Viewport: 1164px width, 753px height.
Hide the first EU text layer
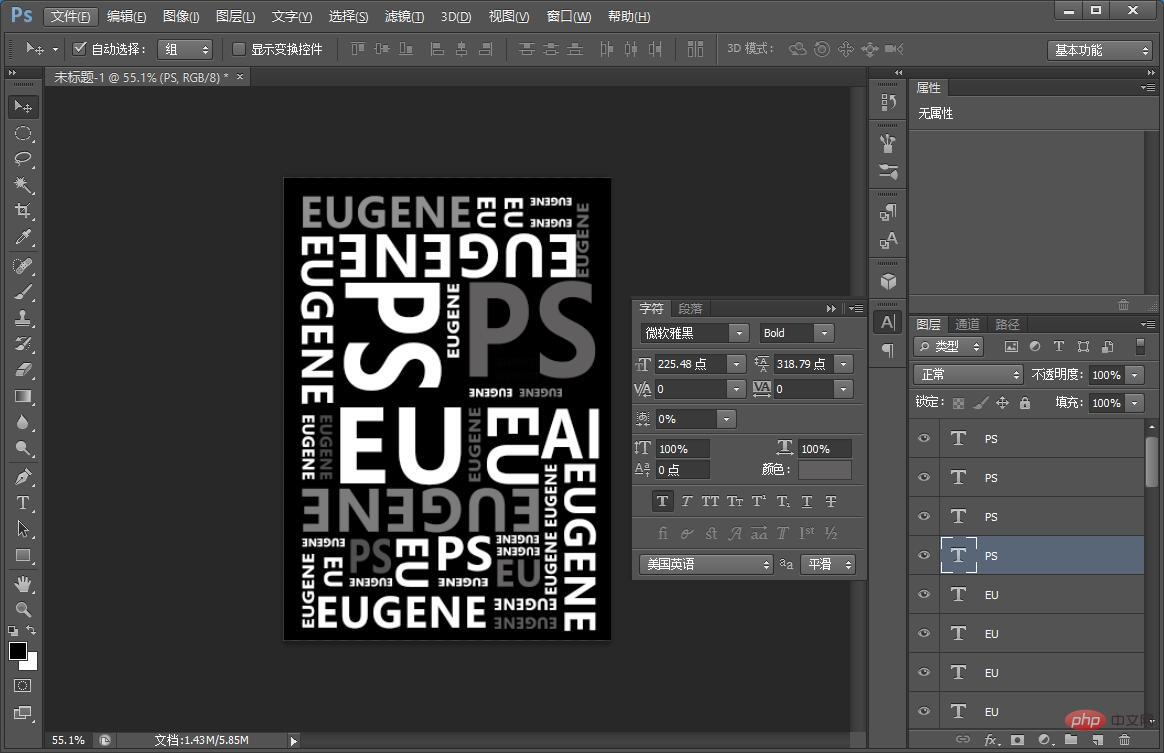tap(923, 594)
